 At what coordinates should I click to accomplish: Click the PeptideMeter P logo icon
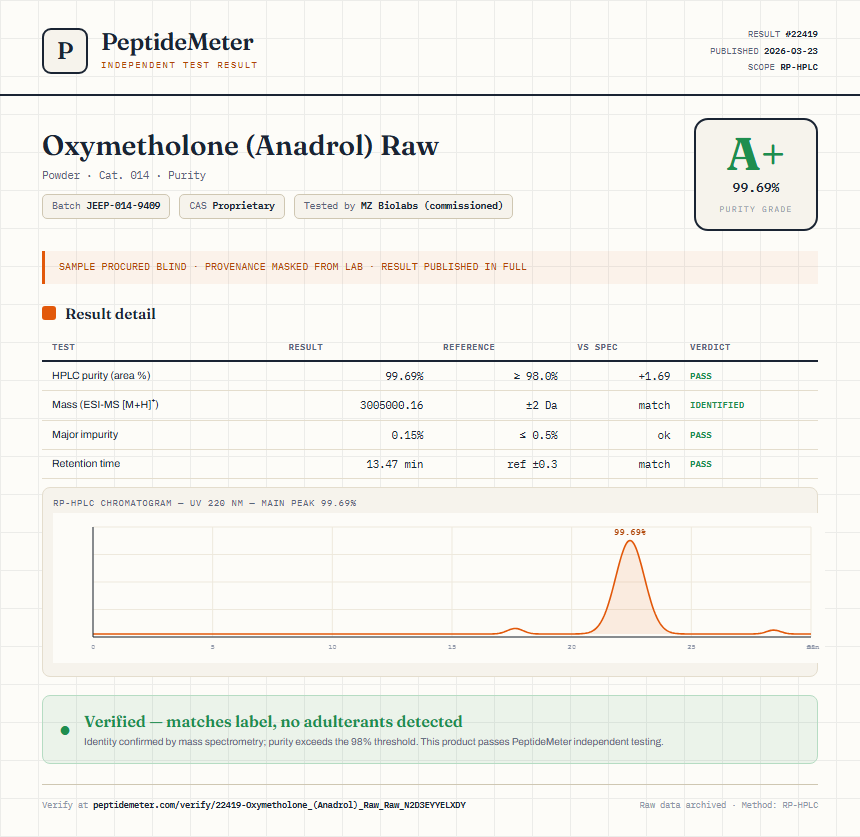[x=65, y=51]
